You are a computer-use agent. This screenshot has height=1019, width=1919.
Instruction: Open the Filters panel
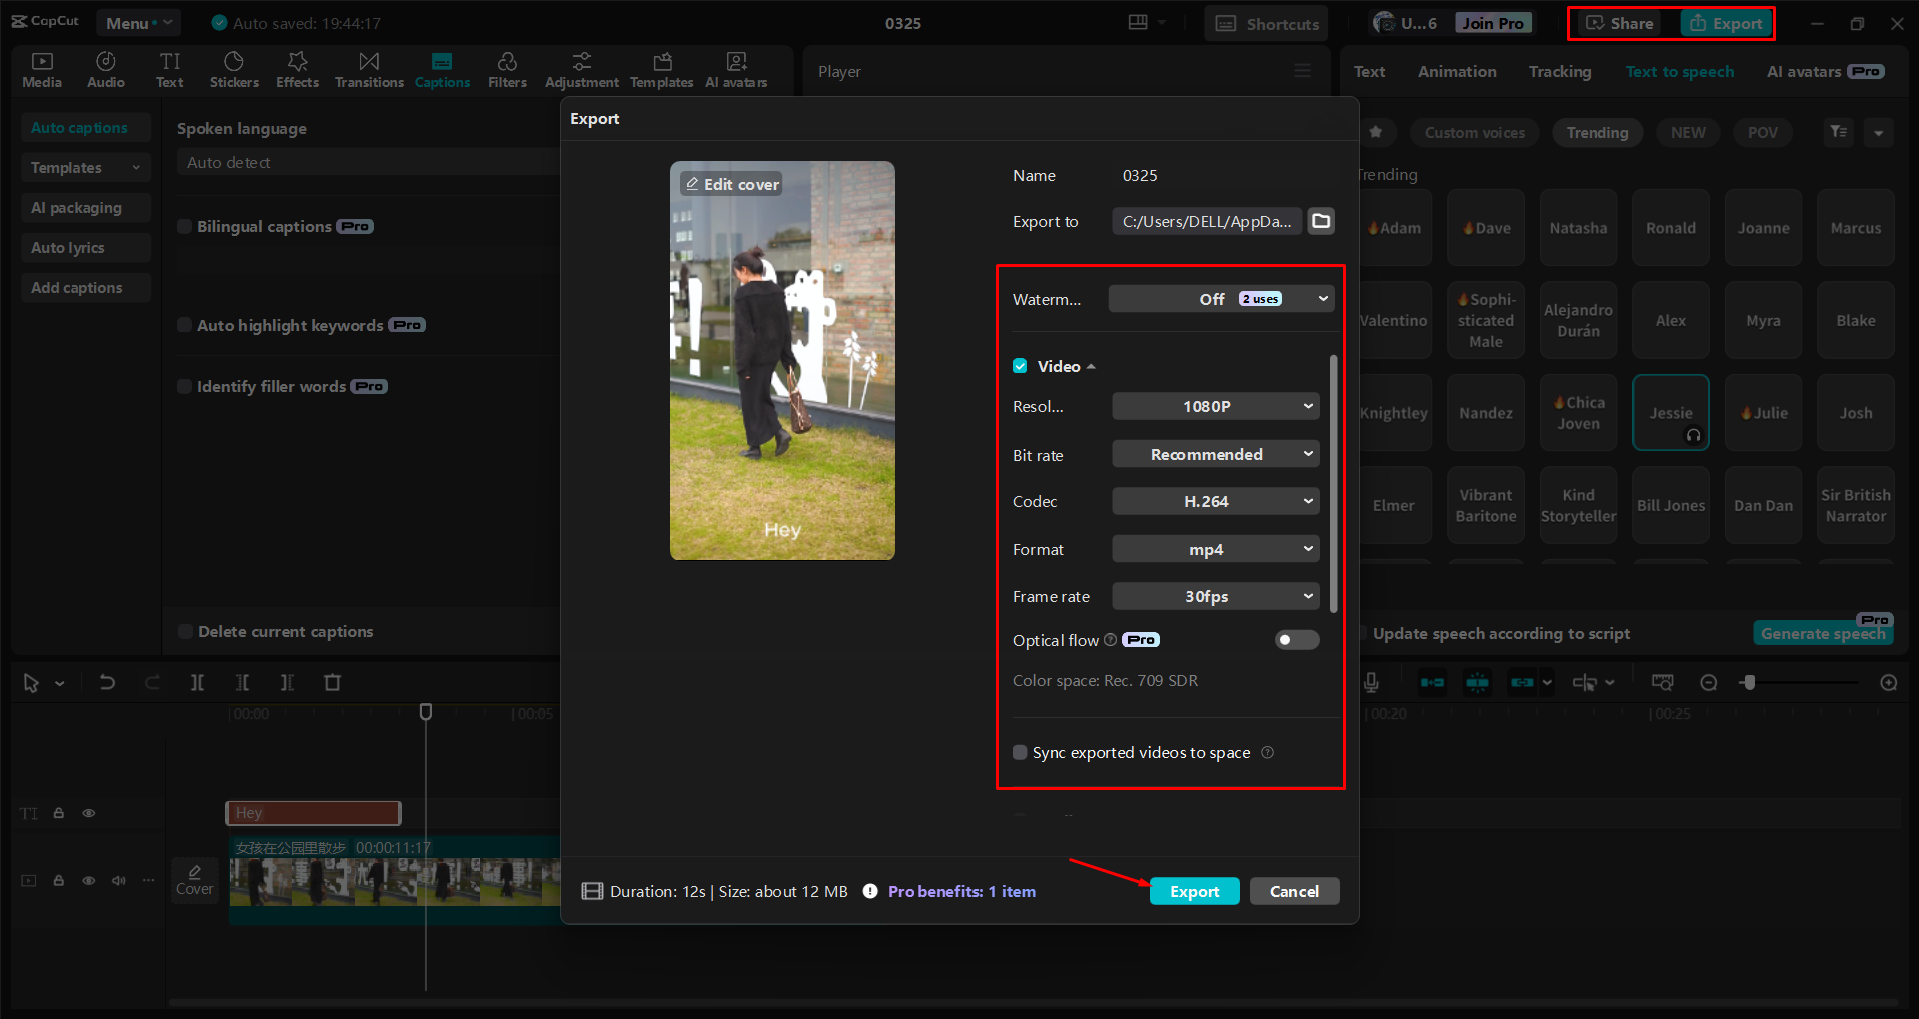click(507, 69)
